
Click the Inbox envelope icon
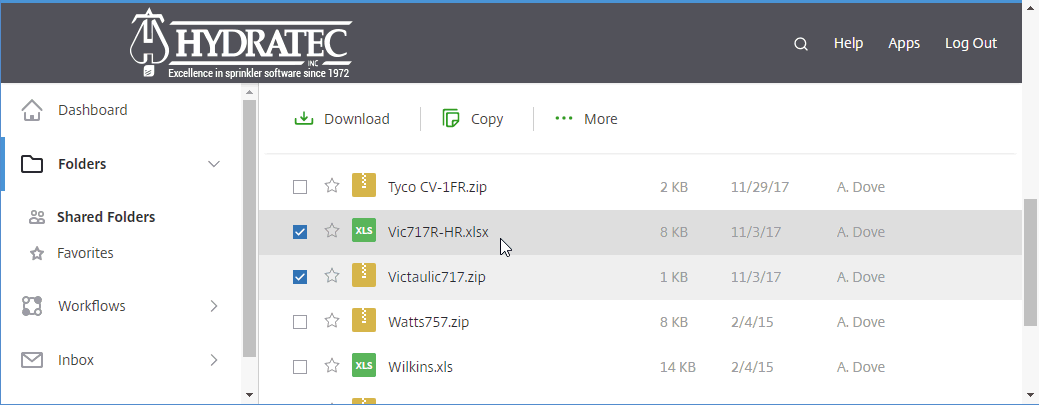click(x=32, y=360)
